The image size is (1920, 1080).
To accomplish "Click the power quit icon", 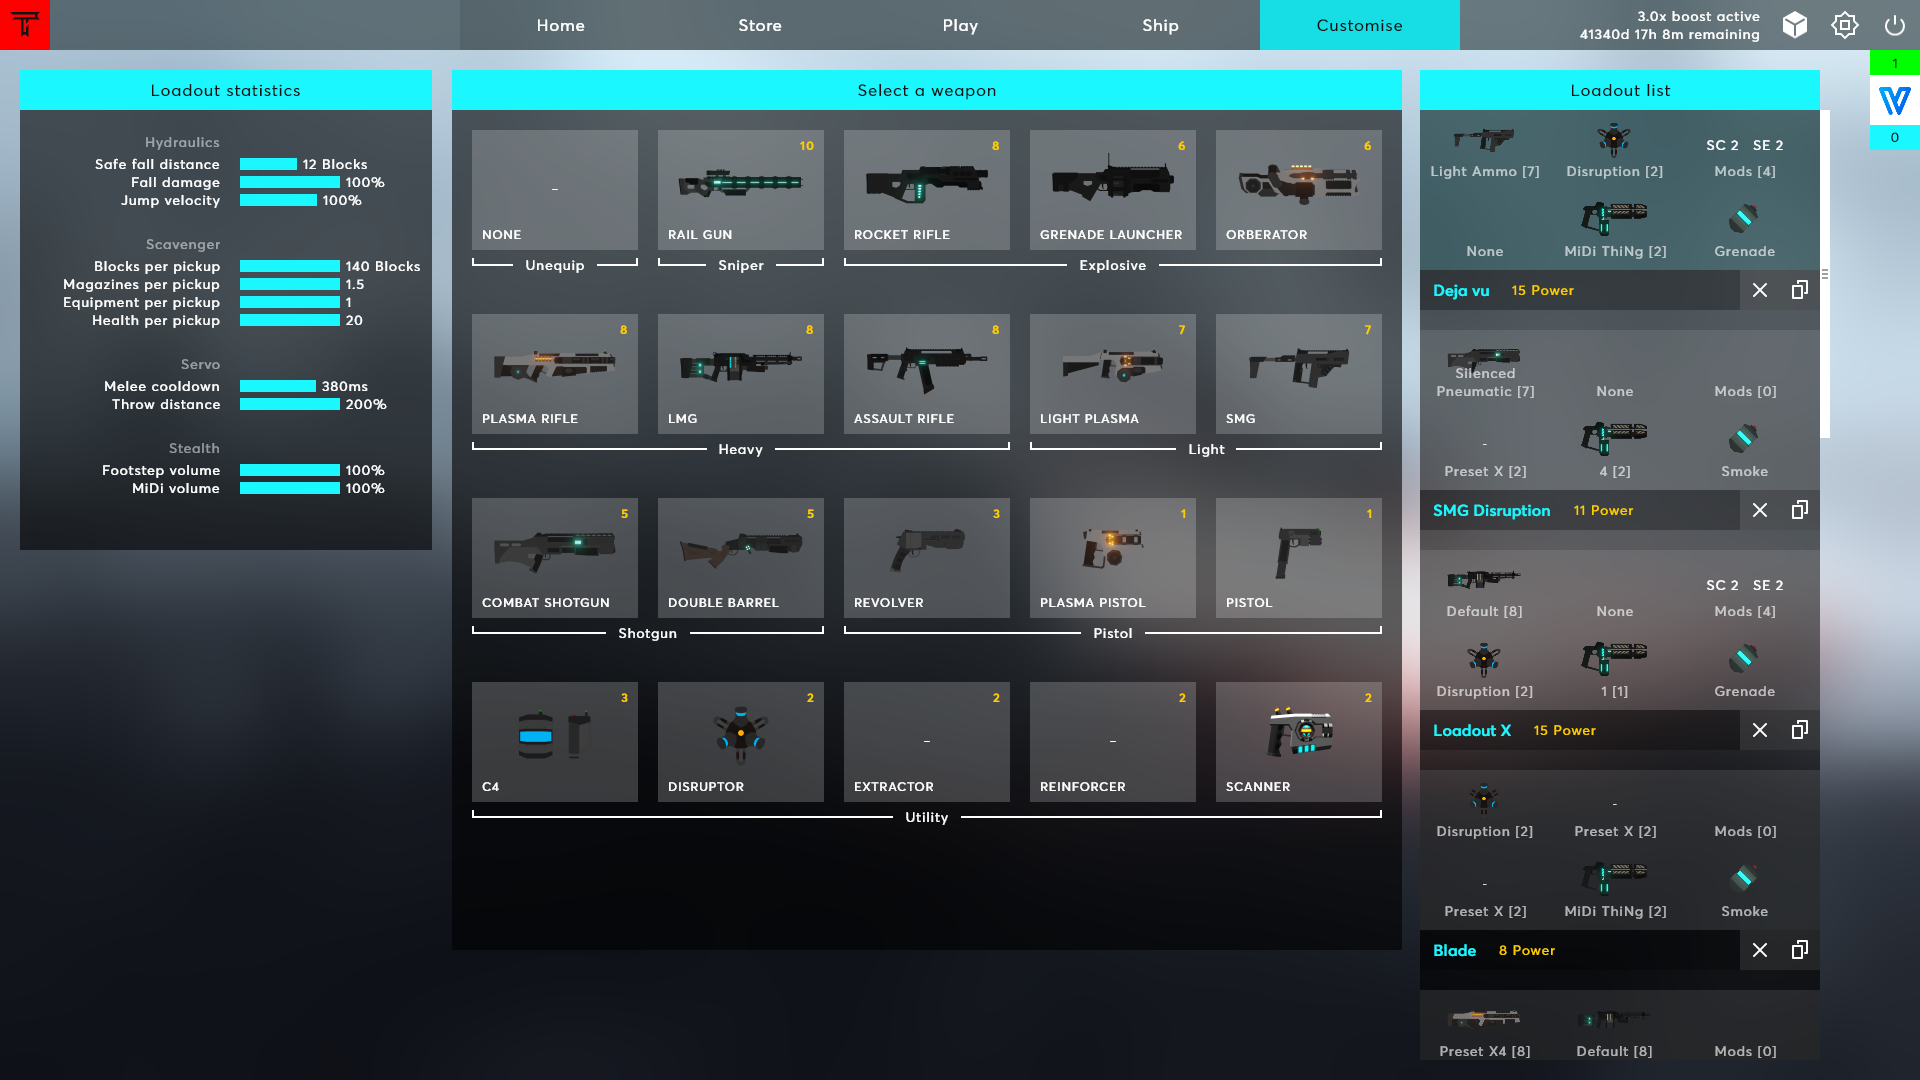I will tap(1894, 25).
